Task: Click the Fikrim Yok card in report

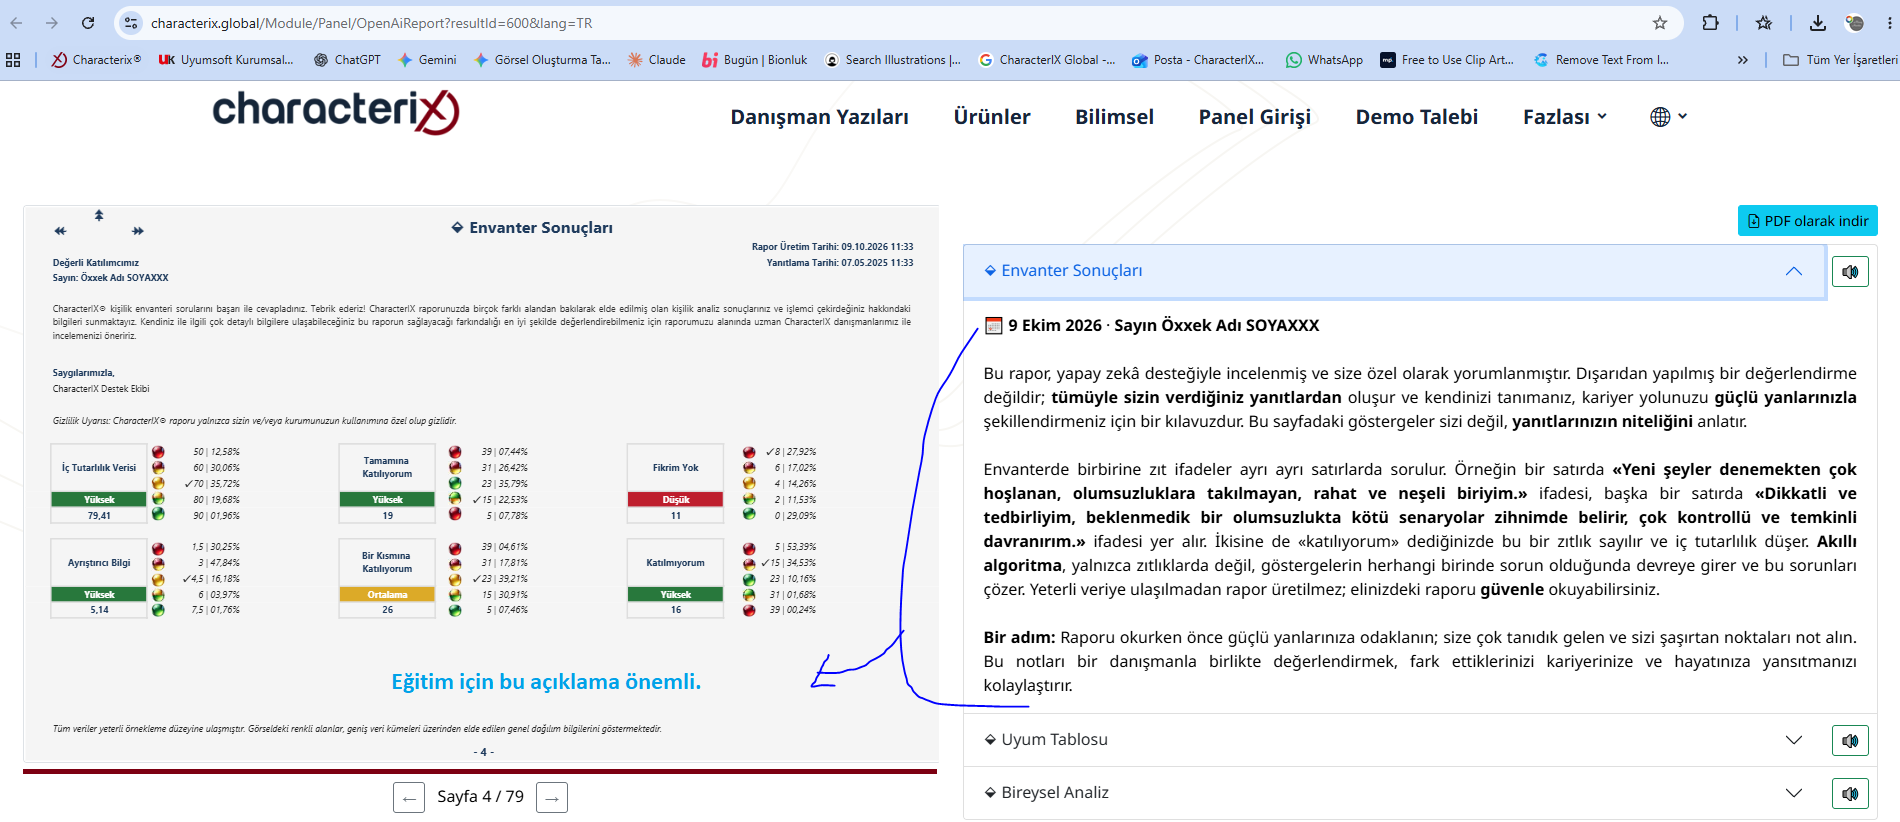Action: 676,484
